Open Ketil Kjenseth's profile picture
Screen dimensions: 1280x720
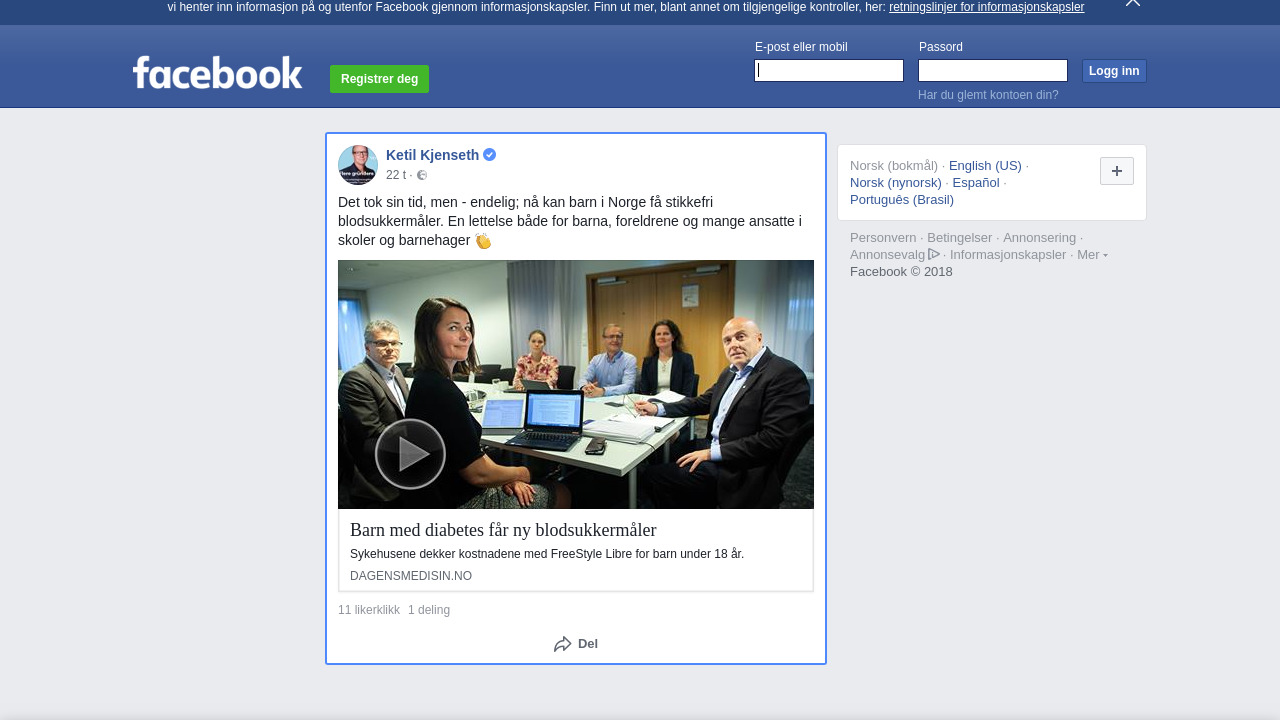(x=358, y=165)
